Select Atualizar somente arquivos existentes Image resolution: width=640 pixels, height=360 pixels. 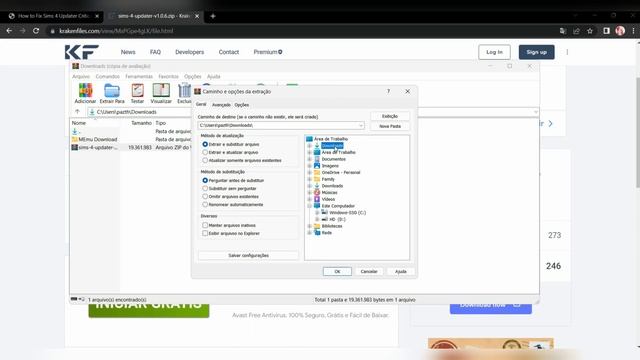(x=205, y=160)
